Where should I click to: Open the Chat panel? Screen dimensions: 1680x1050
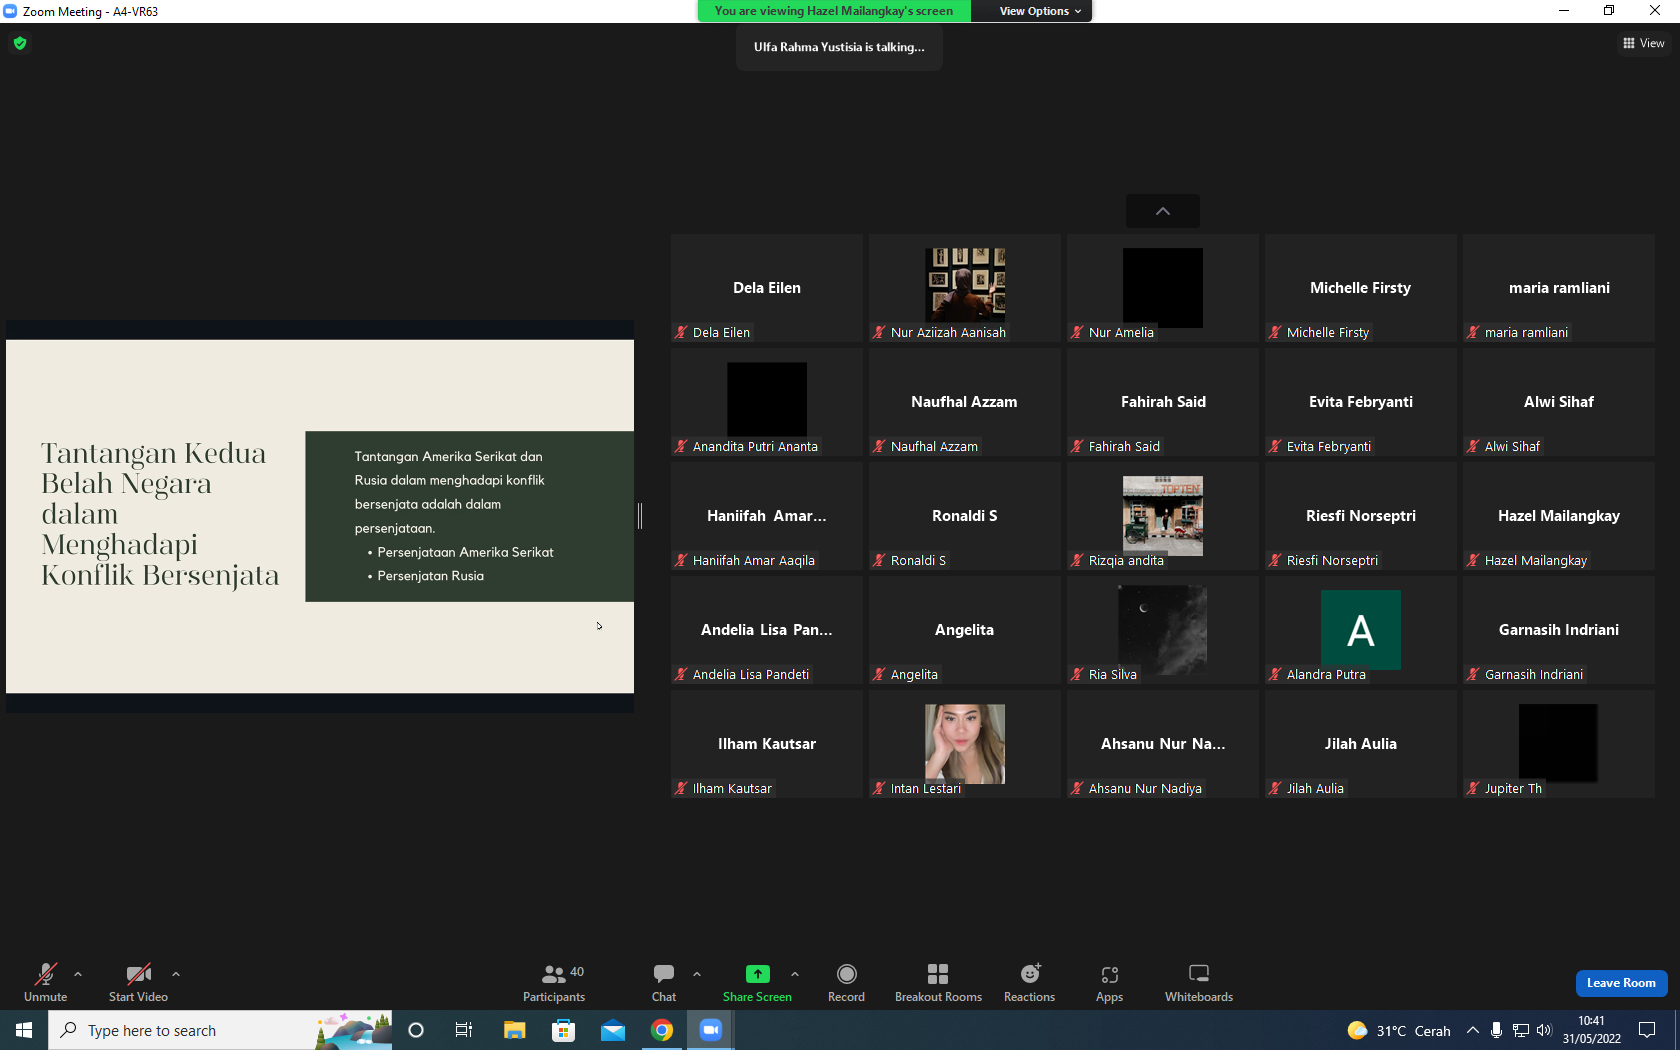coord(664,983)
